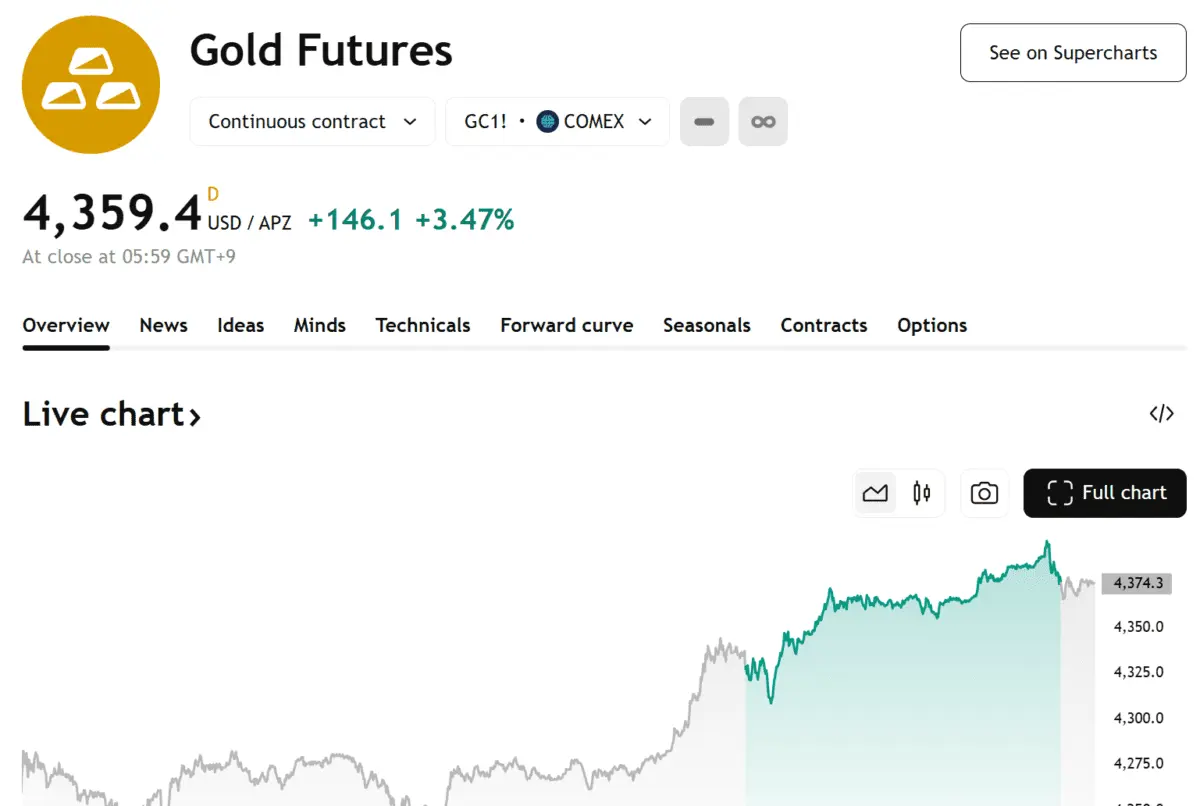
Task: Go to the Options tab
Action: [x=932, y=325]
